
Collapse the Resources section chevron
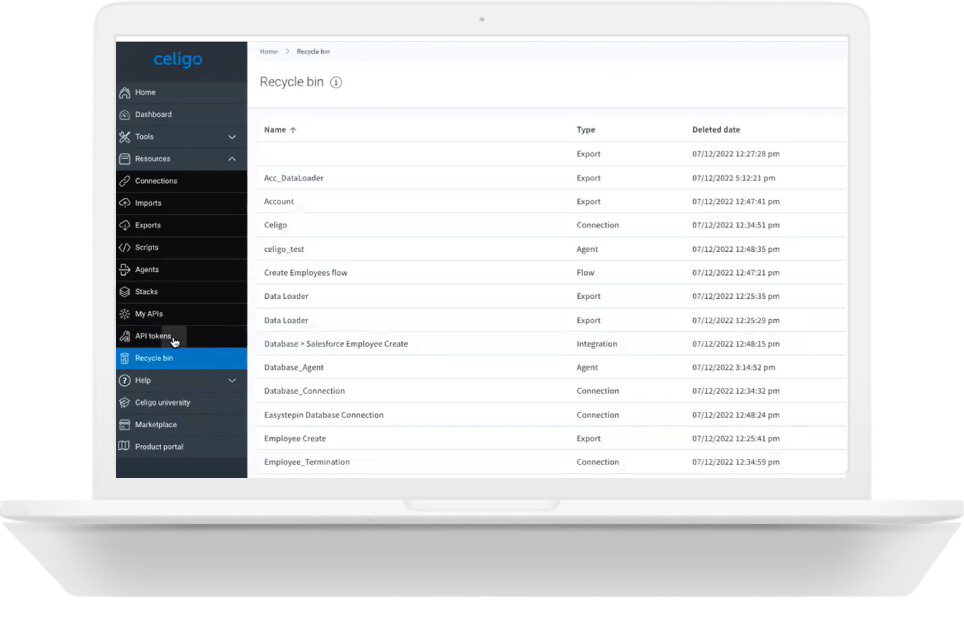[232, 159]
